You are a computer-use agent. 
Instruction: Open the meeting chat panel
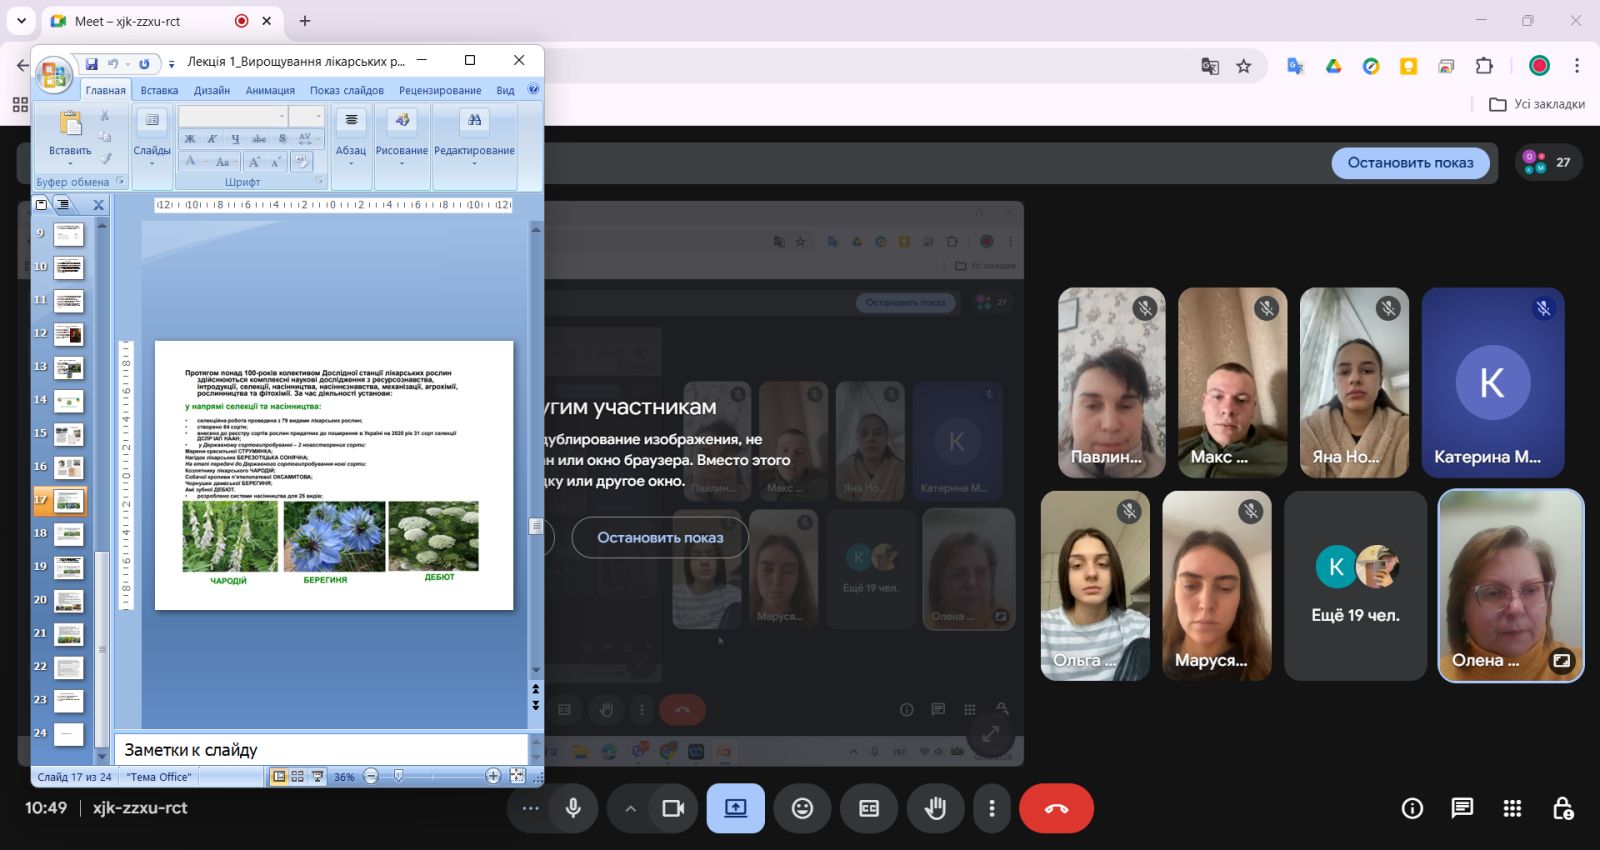[x=1462, y=808]
